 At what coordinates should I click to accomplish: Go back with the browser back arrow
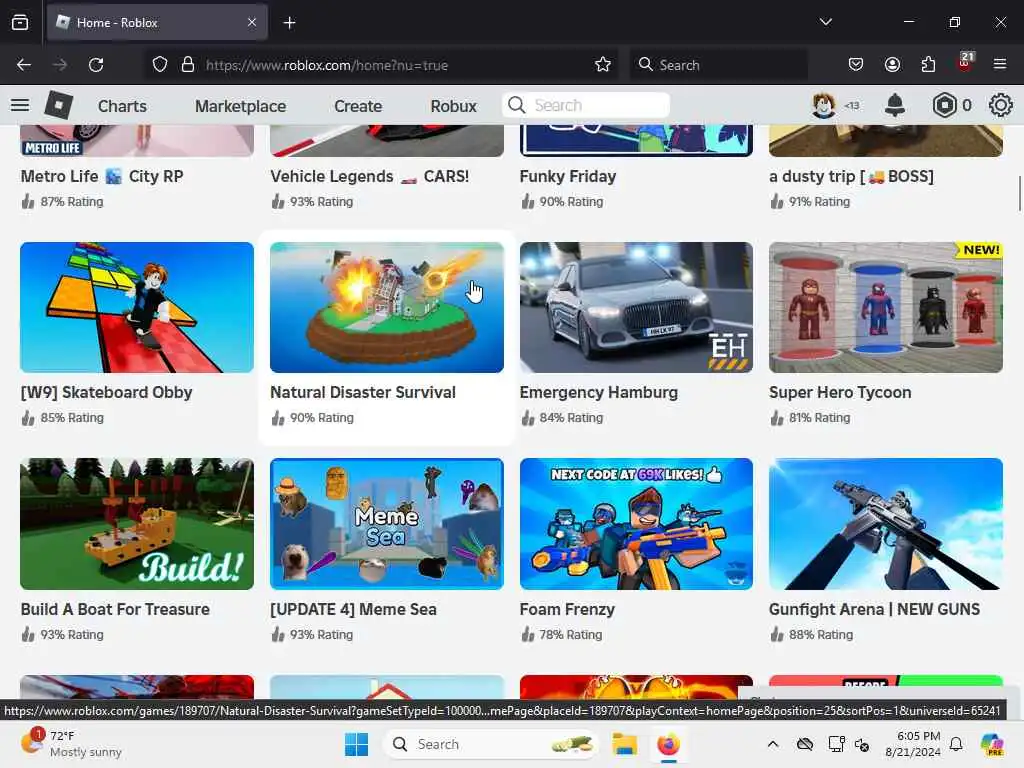pyautogui.click(x=24, y=65)
